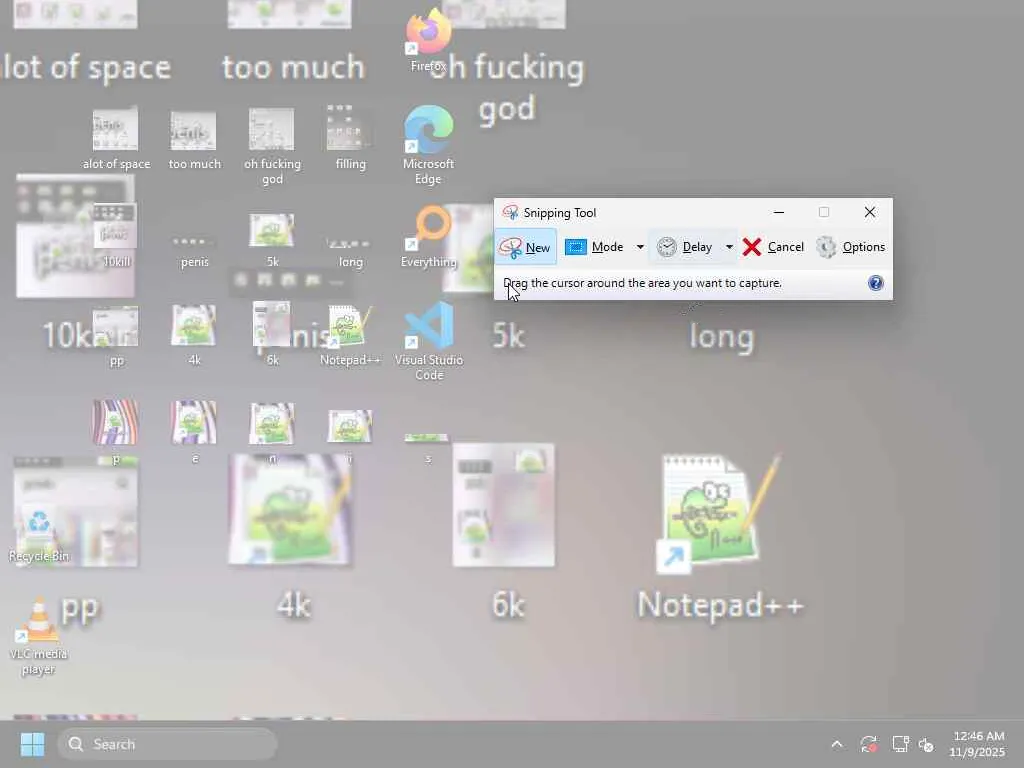Viewport: 1024px width, 768px height.
Task: Cancel the current snip
Action: pyautogui.click(x=774, y=247)
